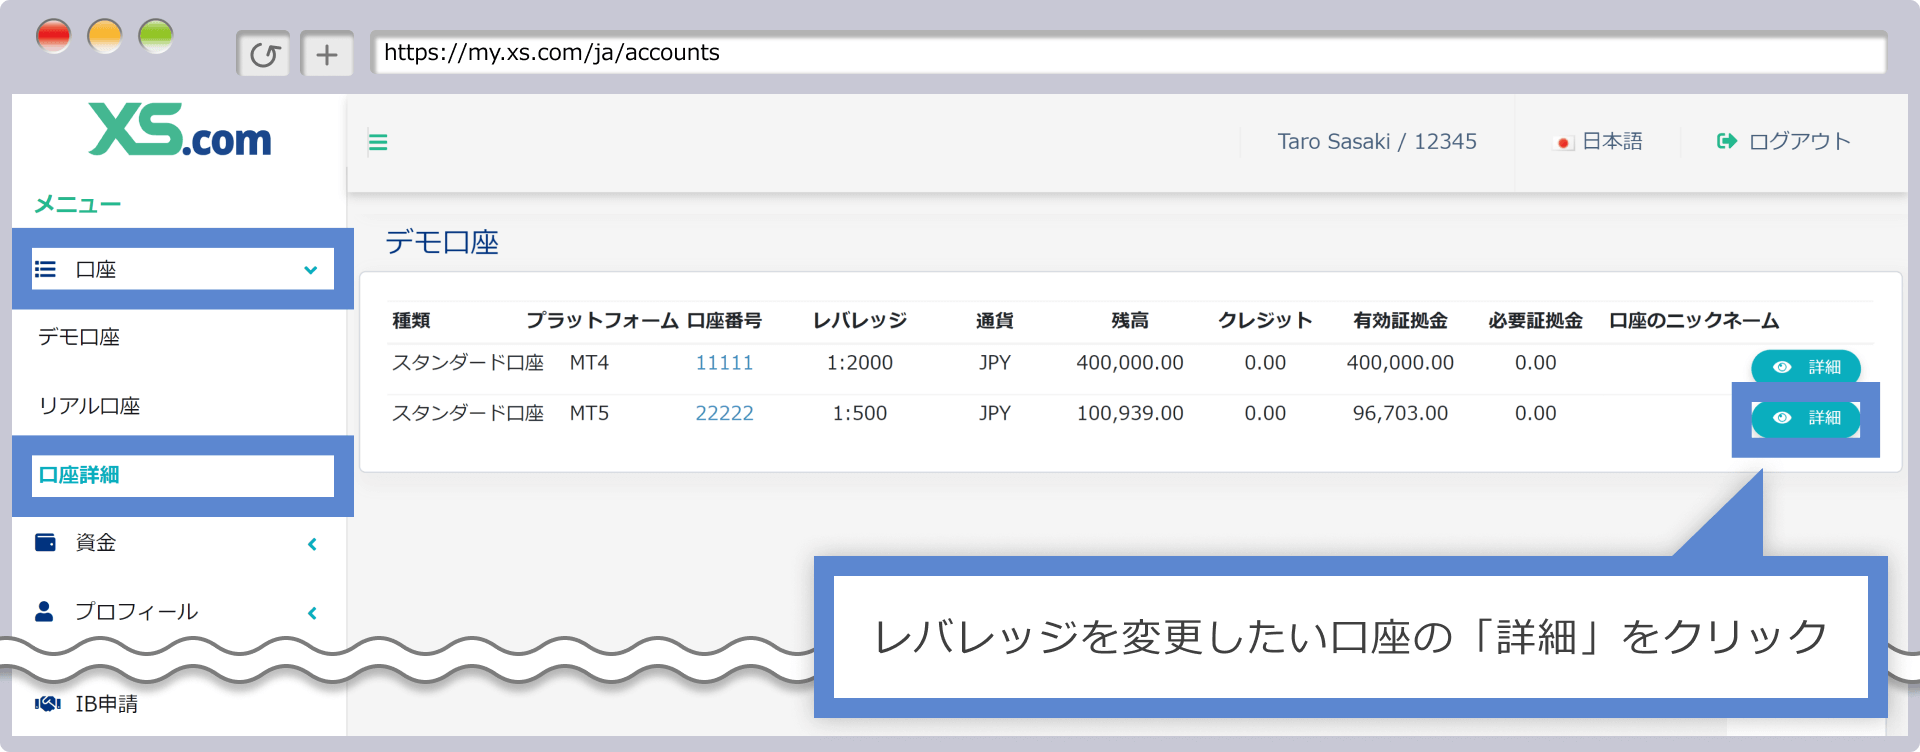Image resolution: width=1920 pixels, height=752 pixels.
Task: Select リアル口座 in the sidebar
Action: 89,406
